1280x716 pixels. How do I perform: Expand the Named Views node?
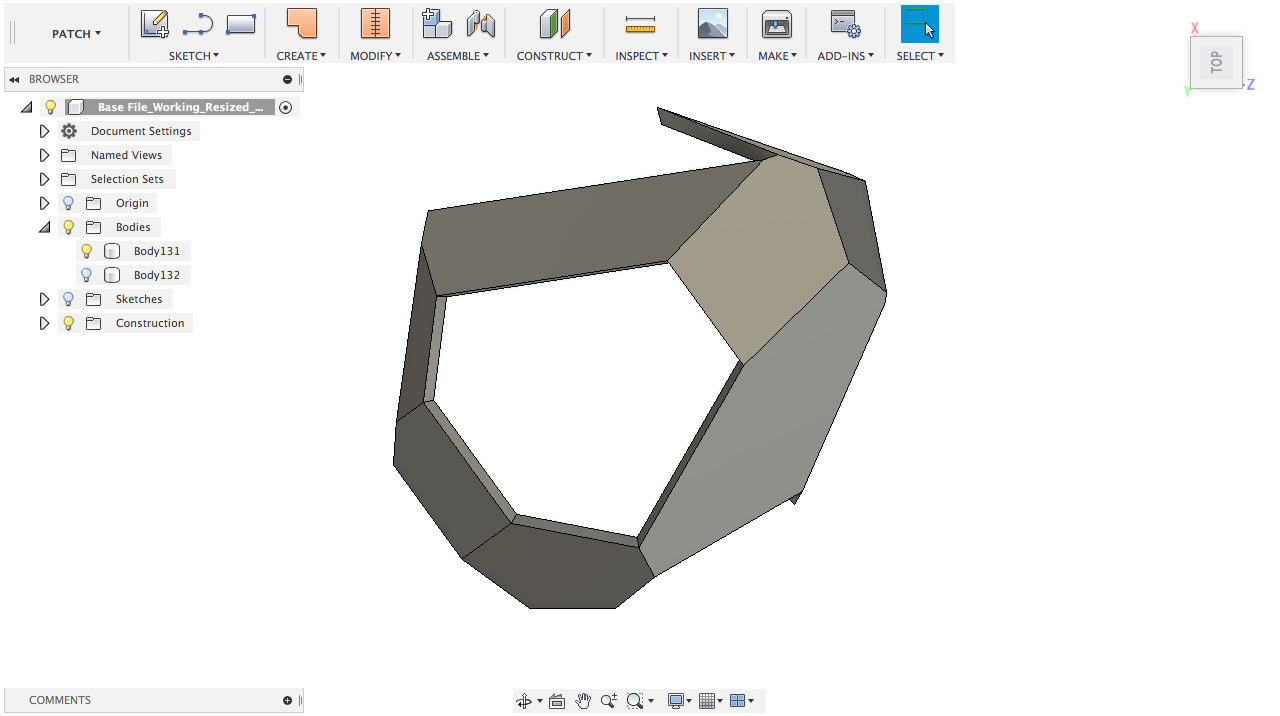[x=44, y=155]
